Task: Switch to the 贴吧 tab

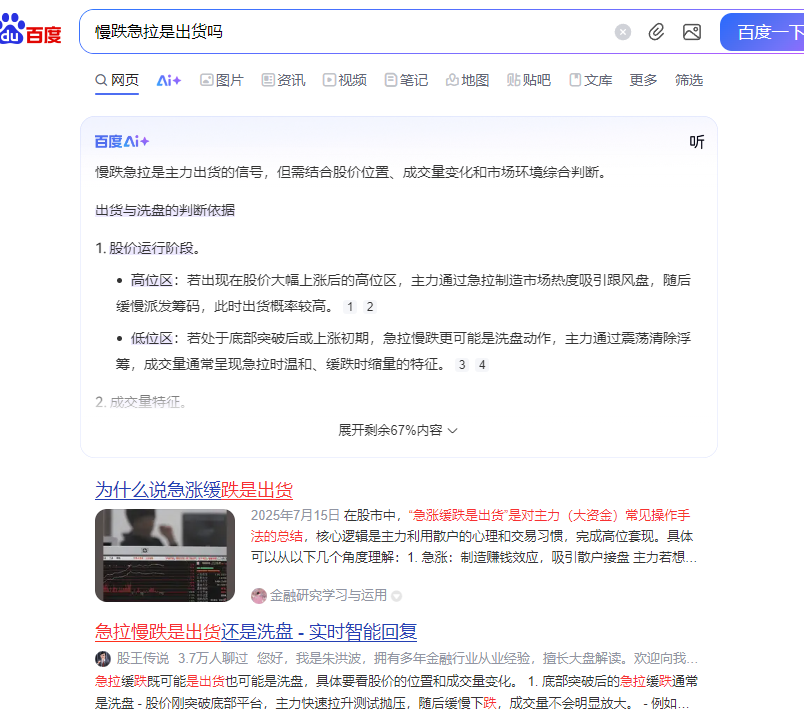Action: [x=529, y=80]
